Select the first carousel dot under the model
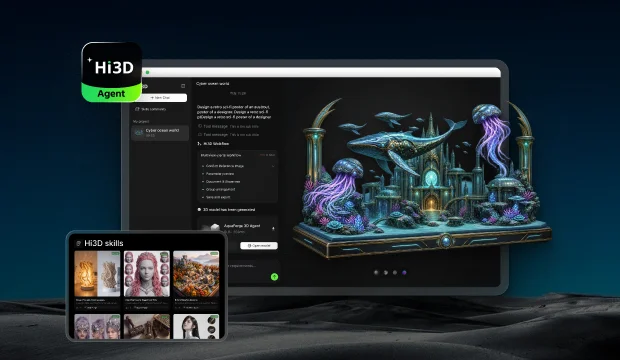620x360 pixels. [x=376, y=273]
